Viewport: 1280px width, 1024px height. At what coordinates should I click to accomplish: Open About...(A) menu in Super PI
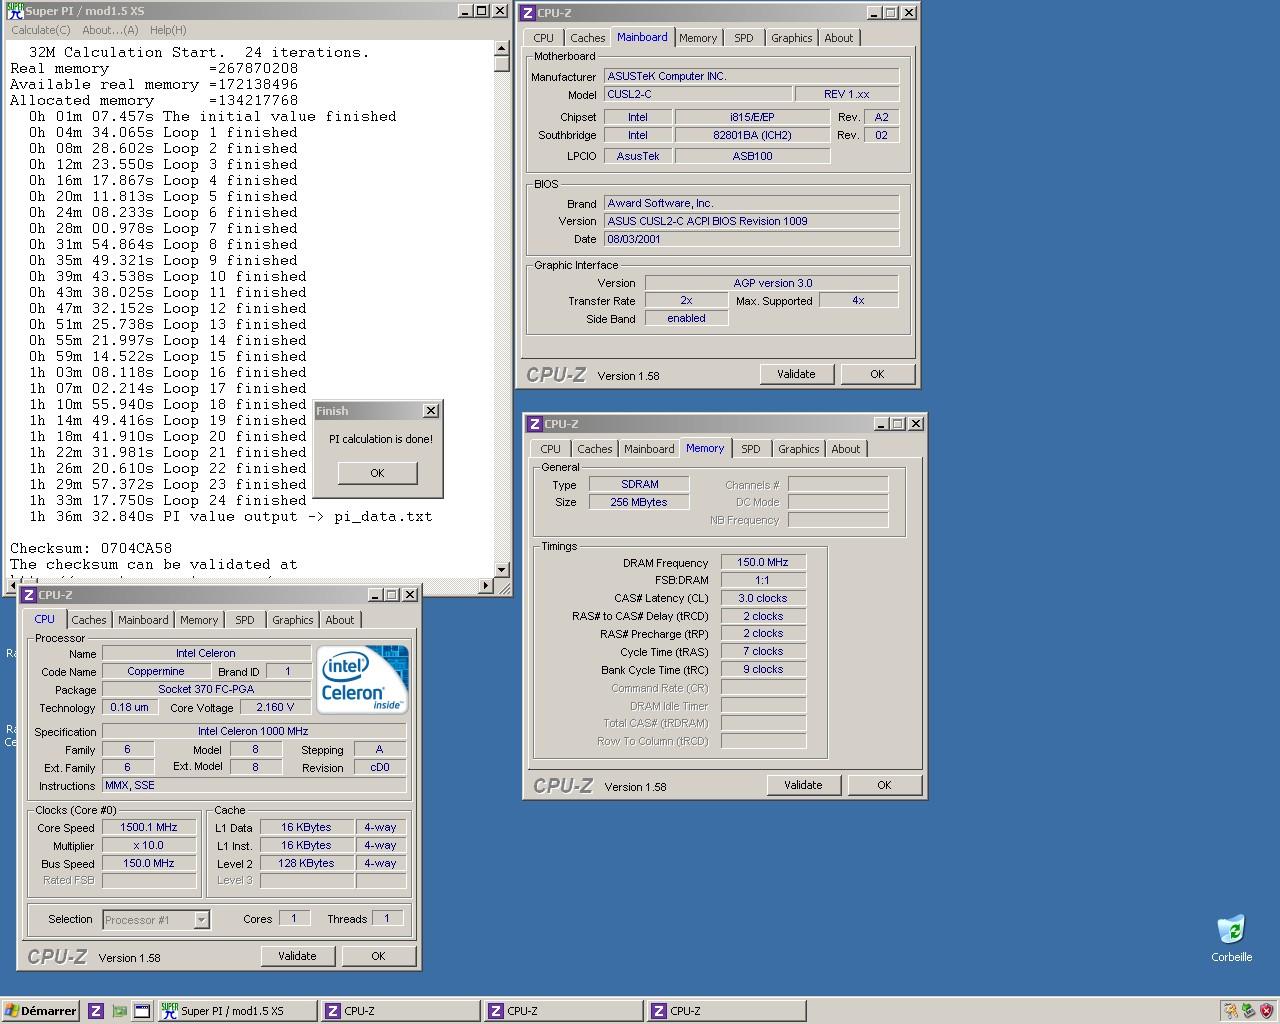(110, 30)
